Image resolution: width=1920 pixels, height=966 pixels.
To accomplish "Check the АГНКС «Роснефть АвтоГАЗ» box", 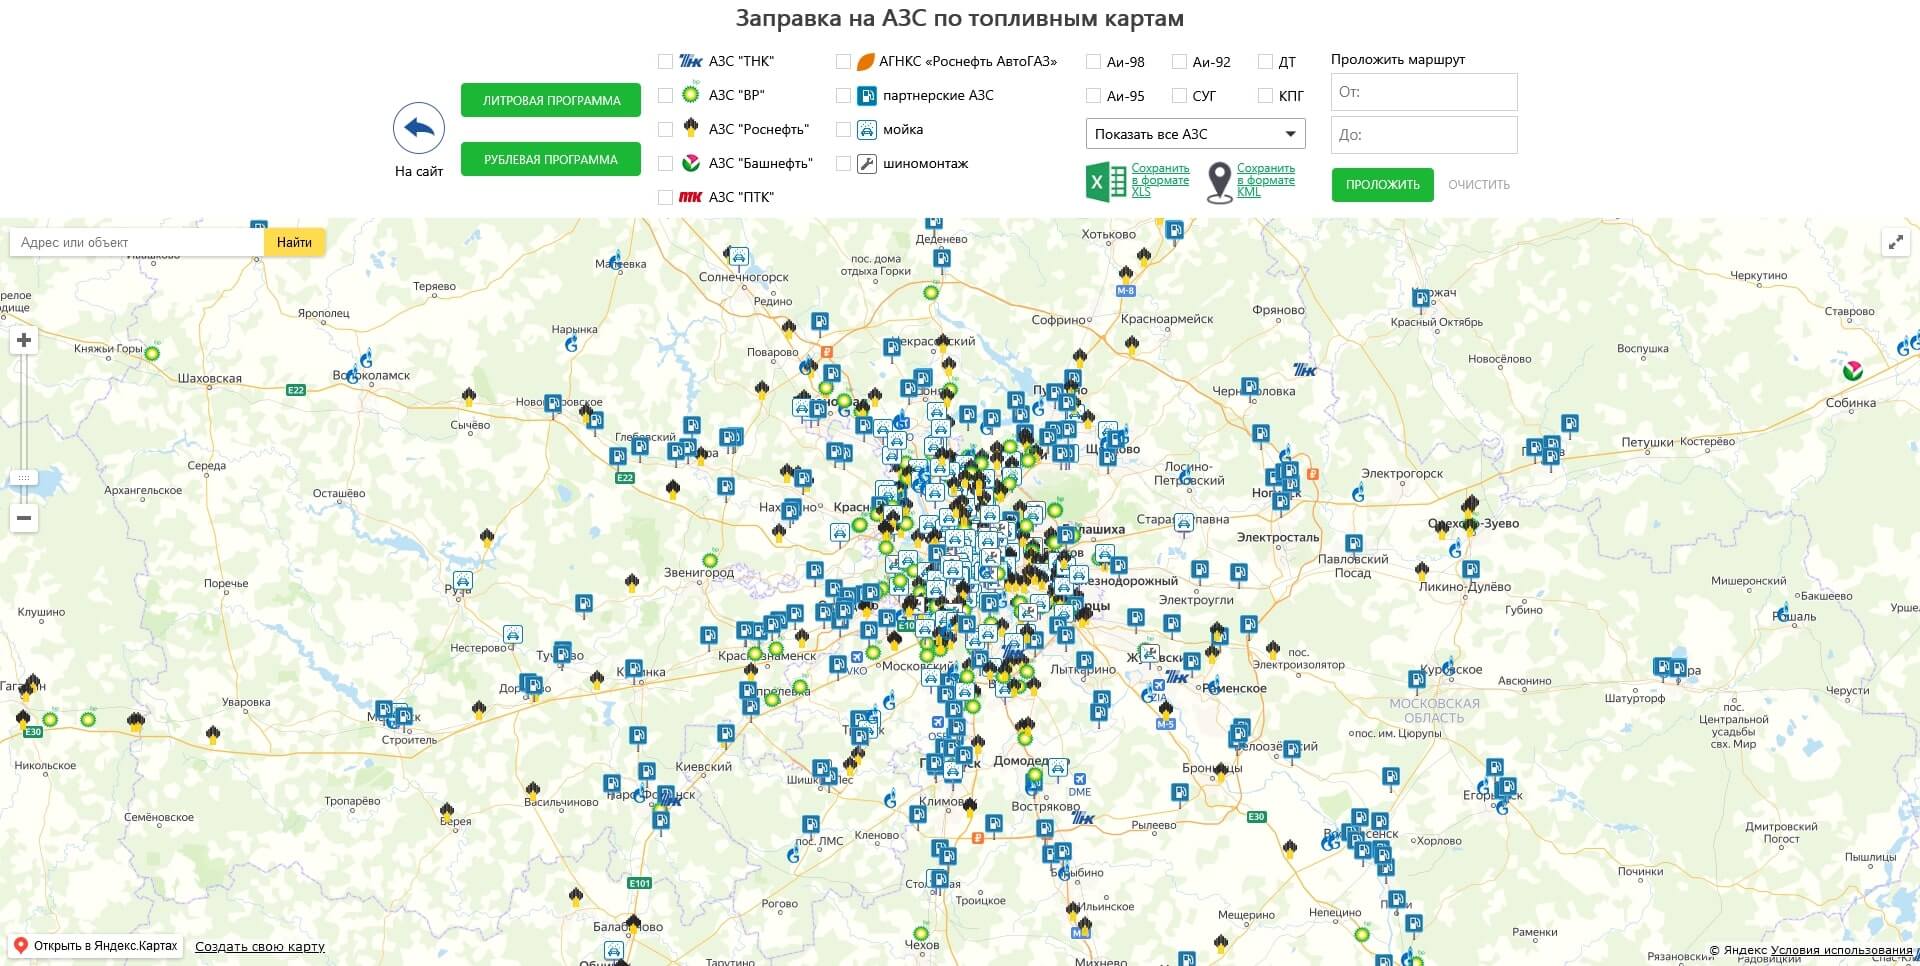I will click(x=843, y=61).
